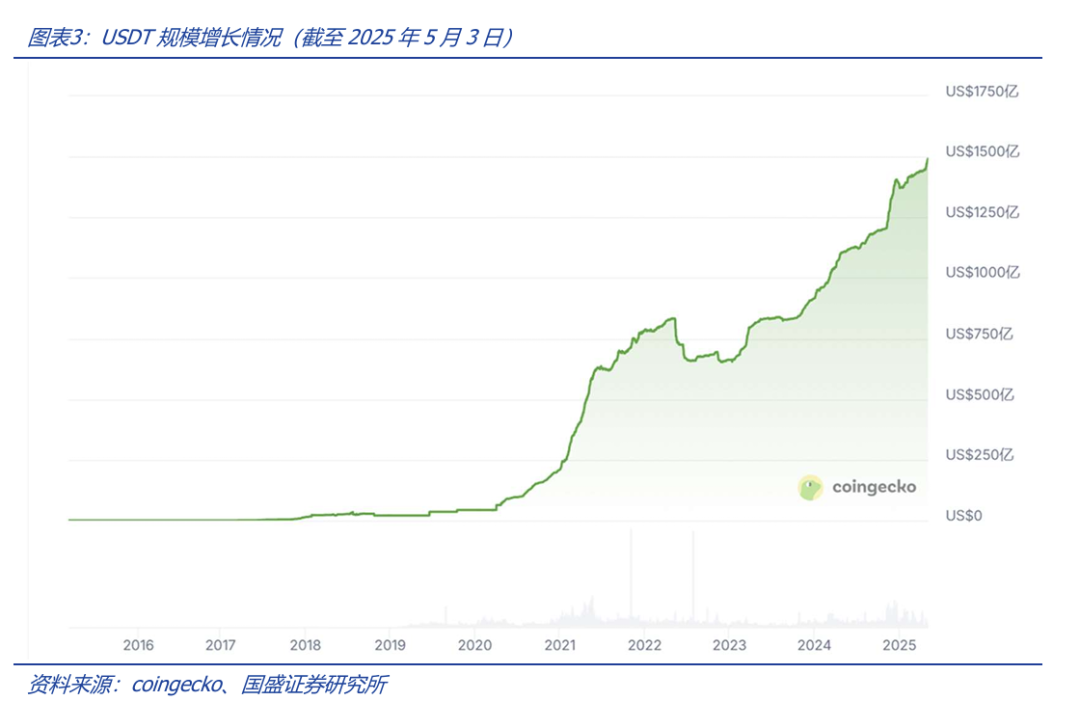Viewport: 1080px width, 701px height.
Task: Select the US$1750亿 y-axis label
Action: click(x=982, y=92)
